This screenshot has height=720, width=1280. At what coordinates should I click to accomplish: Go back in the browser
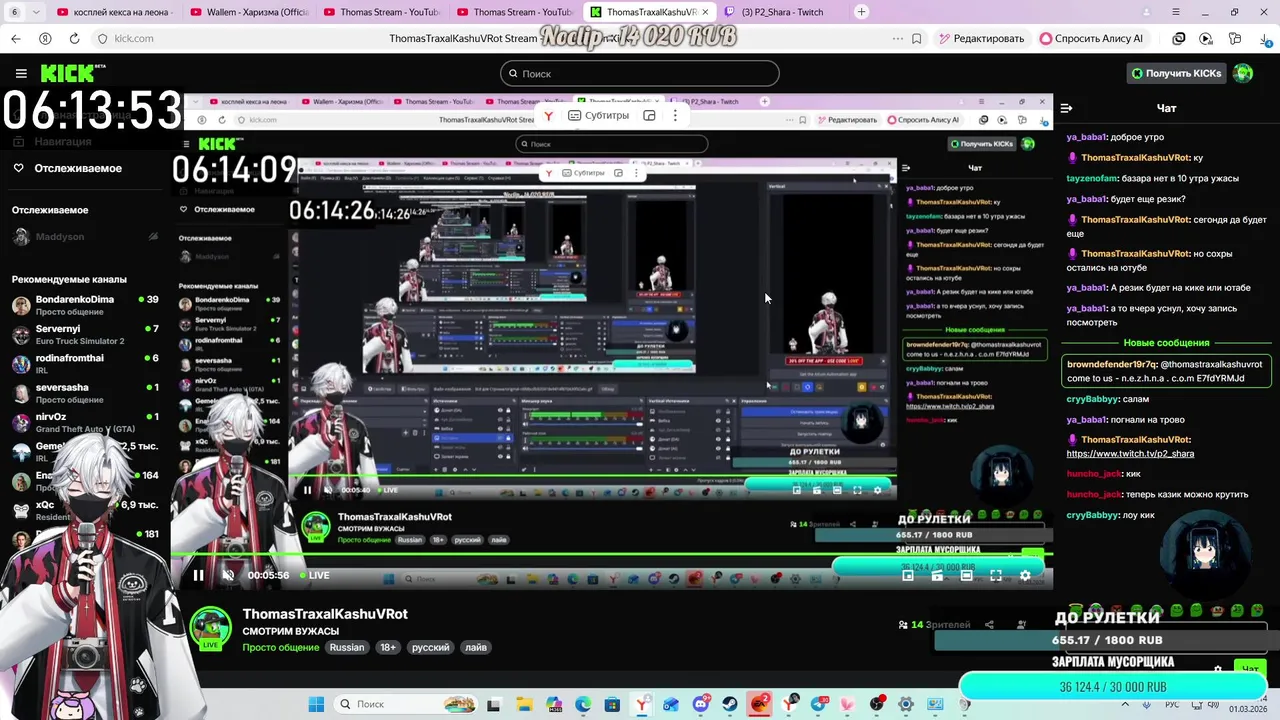[x=15, y=38]
